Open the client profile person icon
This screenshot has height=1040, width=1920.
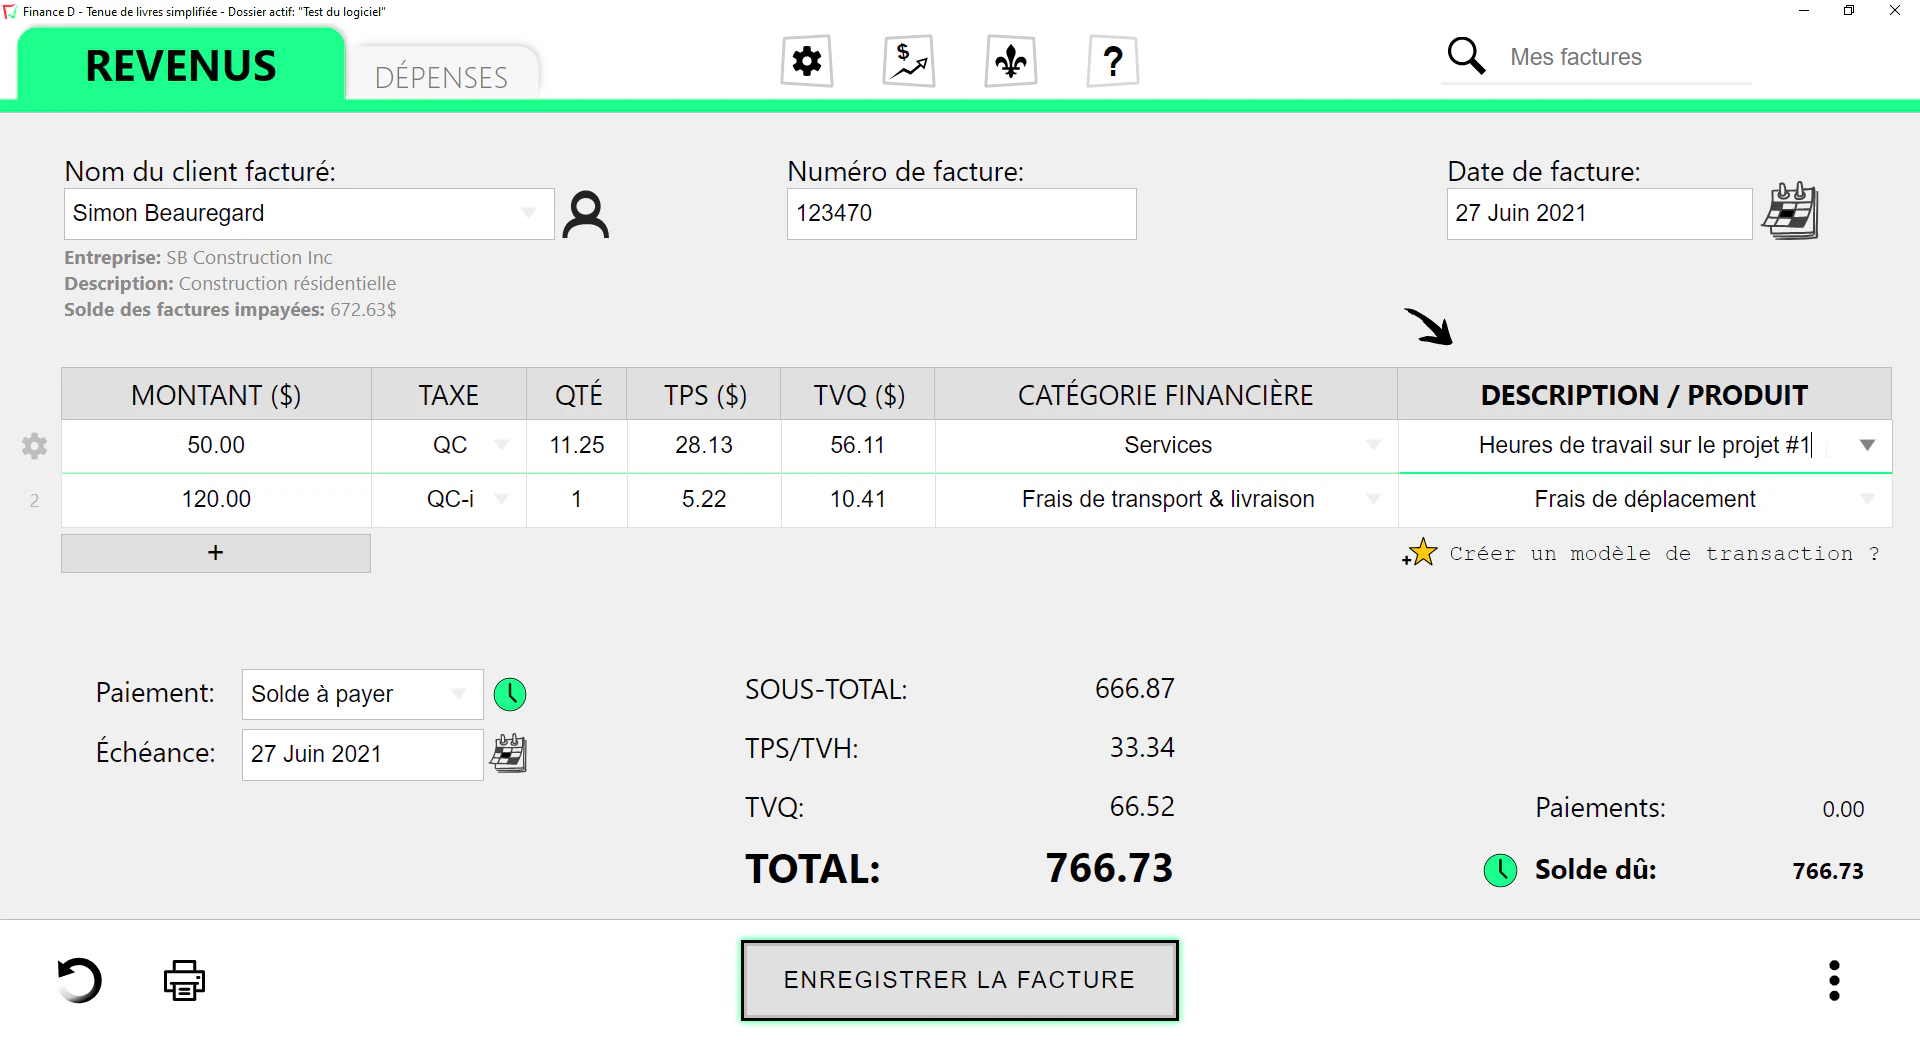[586, 213]
